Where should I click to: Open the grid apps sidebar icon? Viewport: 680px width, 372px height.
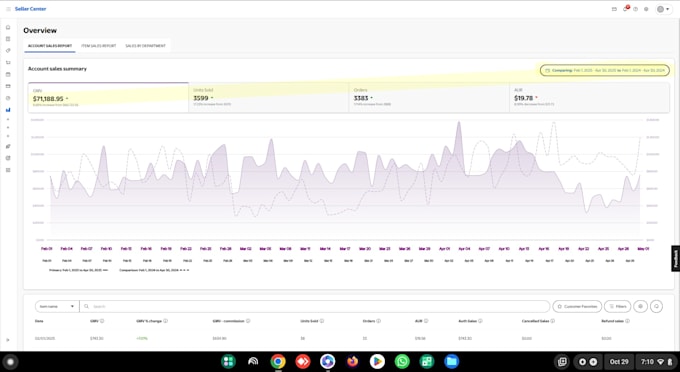[8, 170]
